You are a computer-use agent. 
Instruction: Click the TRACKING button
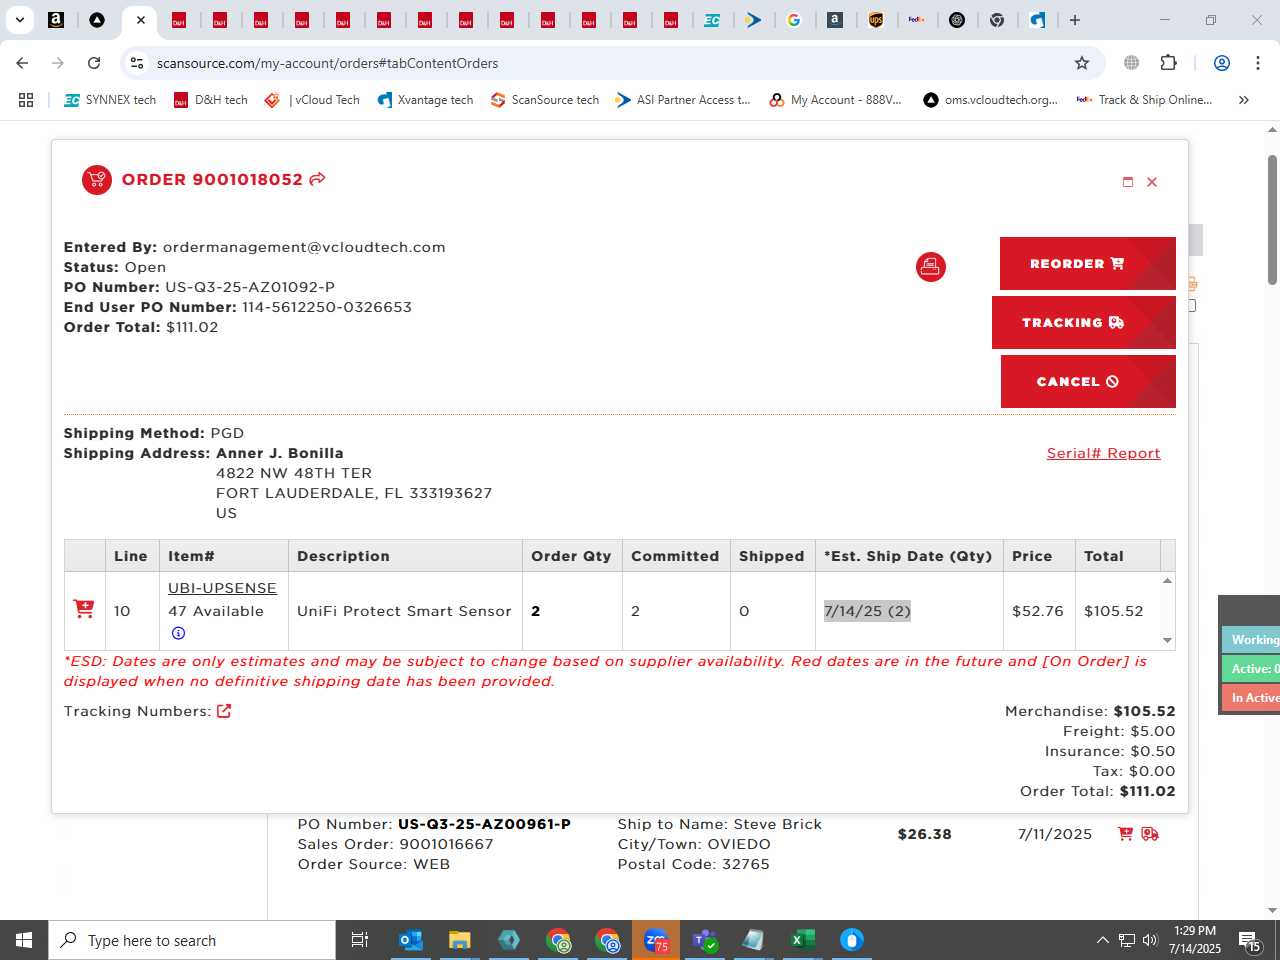1083,323
